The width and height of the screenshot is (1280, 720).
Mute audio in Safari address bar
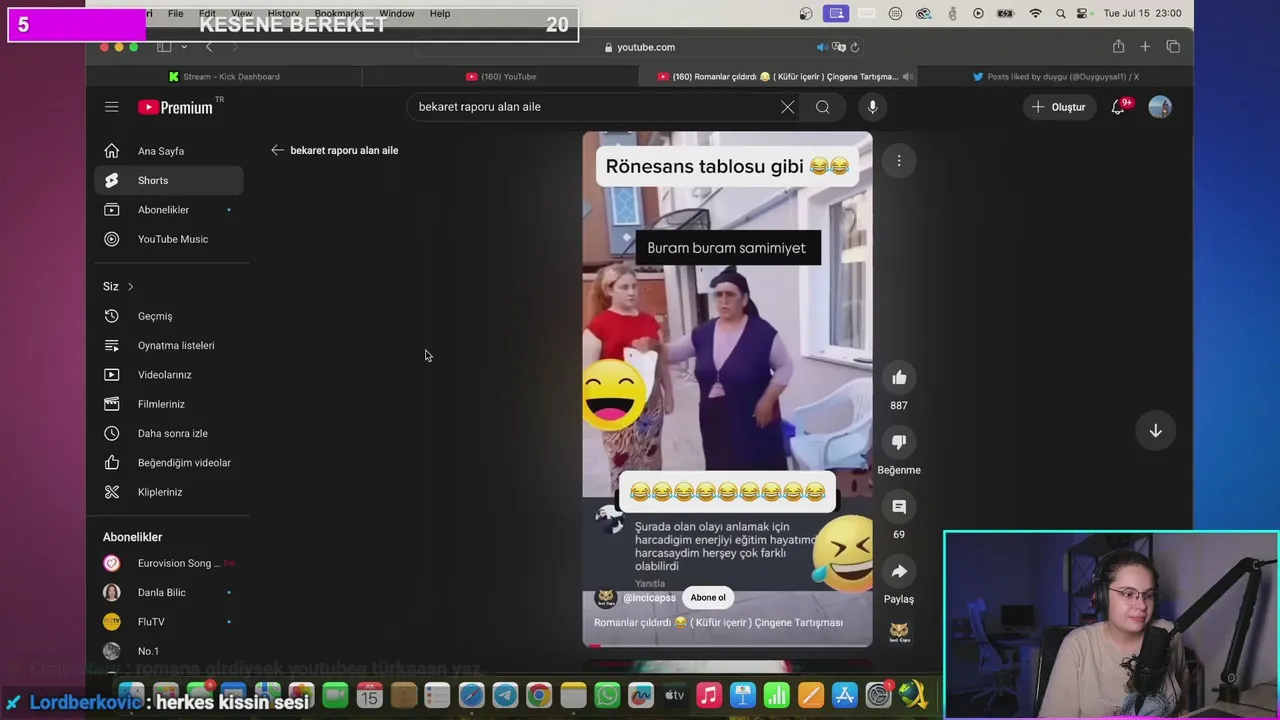tap(821, 47)
